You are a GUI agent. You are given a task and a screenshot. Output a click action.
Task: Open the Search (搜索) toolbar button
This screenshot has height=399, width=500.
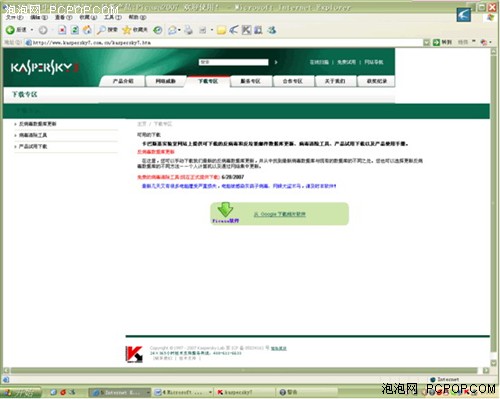pyautogui.click(x=107, y=30)
